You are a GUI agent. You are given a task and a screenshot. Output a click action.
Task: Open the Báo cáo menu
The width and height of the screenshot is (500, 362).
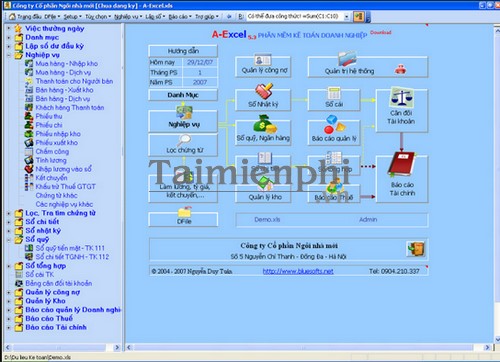point(180,16)
